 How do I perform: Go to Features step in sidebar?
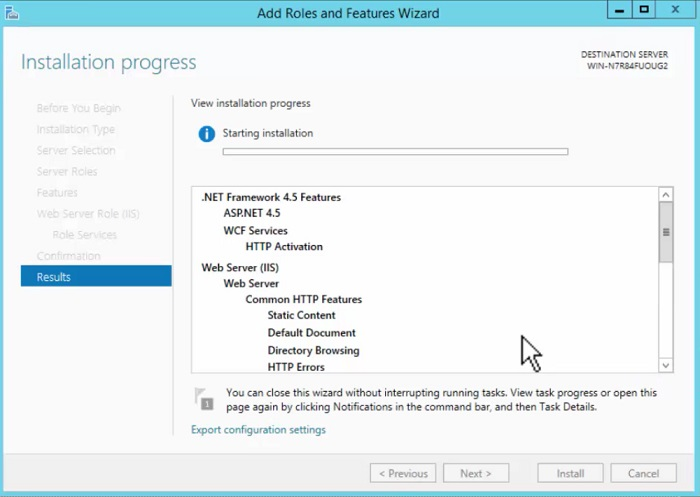point(57,192)
